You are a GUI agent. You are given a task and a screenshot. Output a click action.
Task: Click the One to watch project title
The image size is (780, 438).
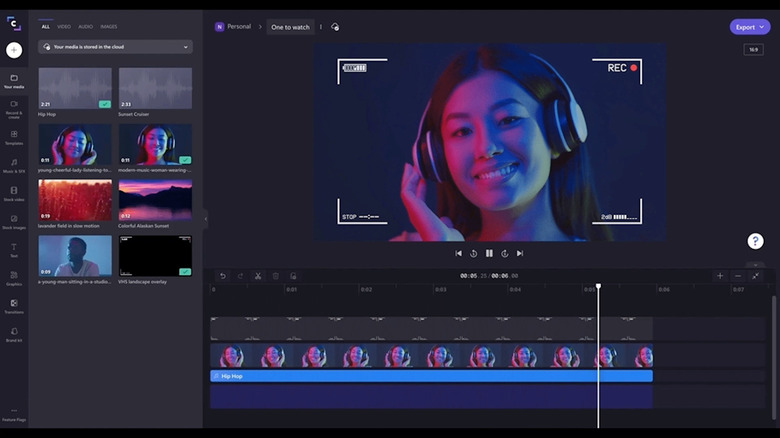[290, 27]
